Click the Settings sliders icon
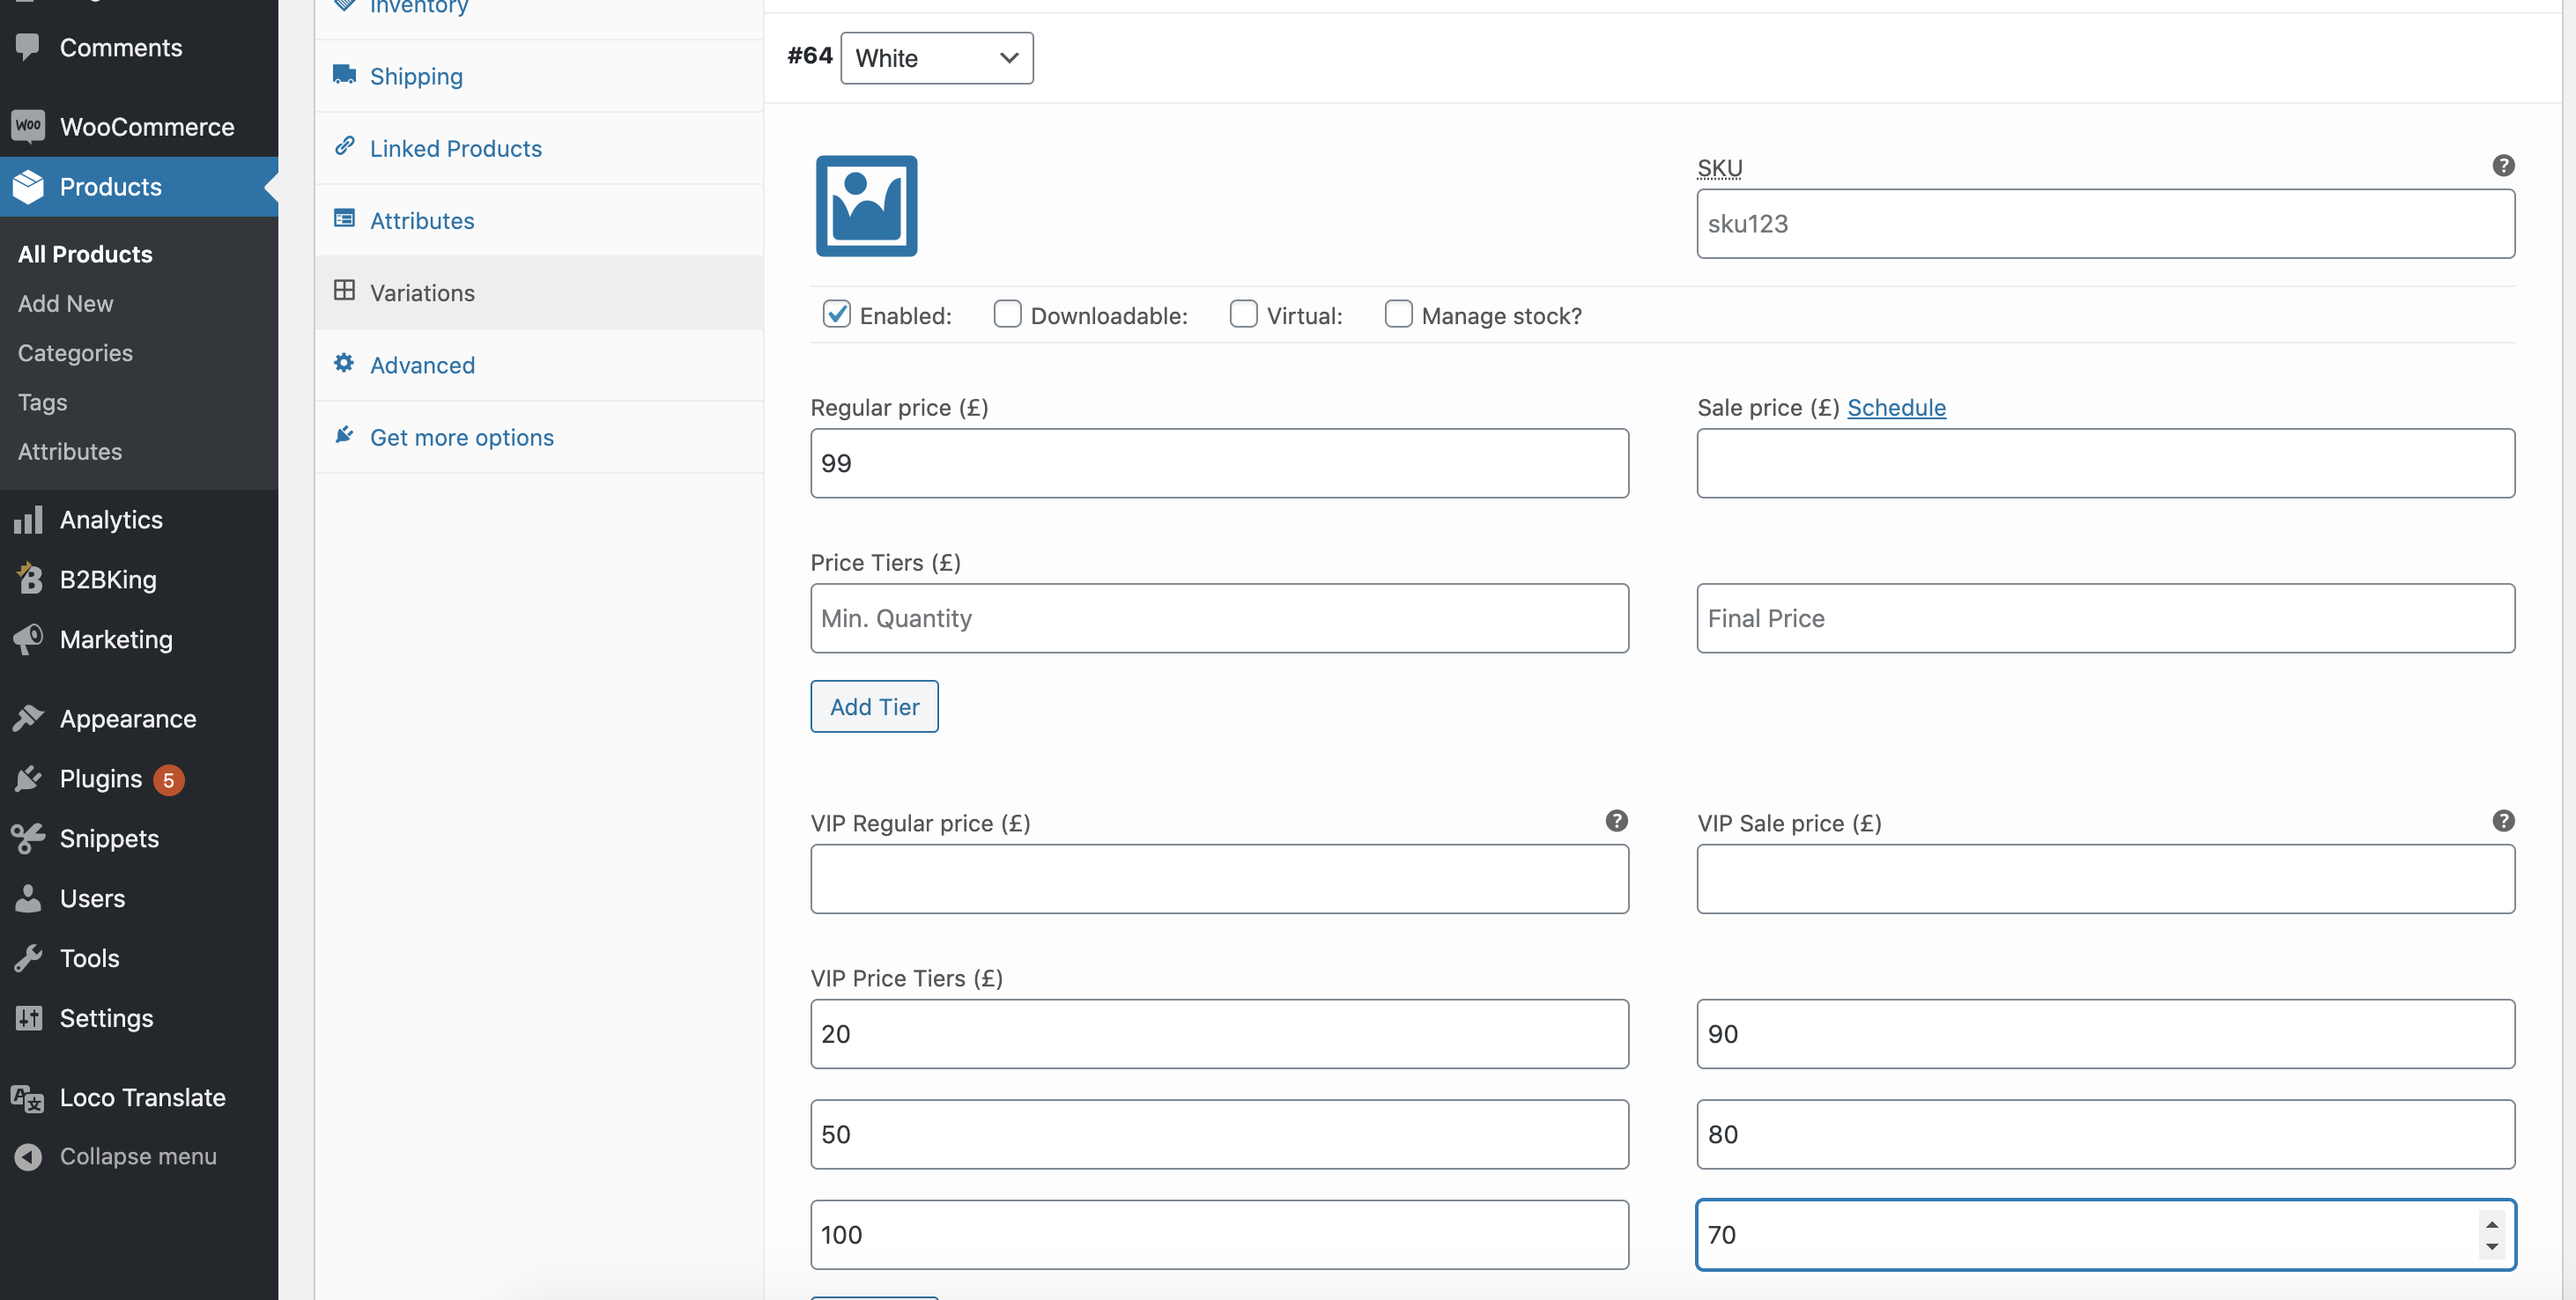 click(x=28, y=1017)
